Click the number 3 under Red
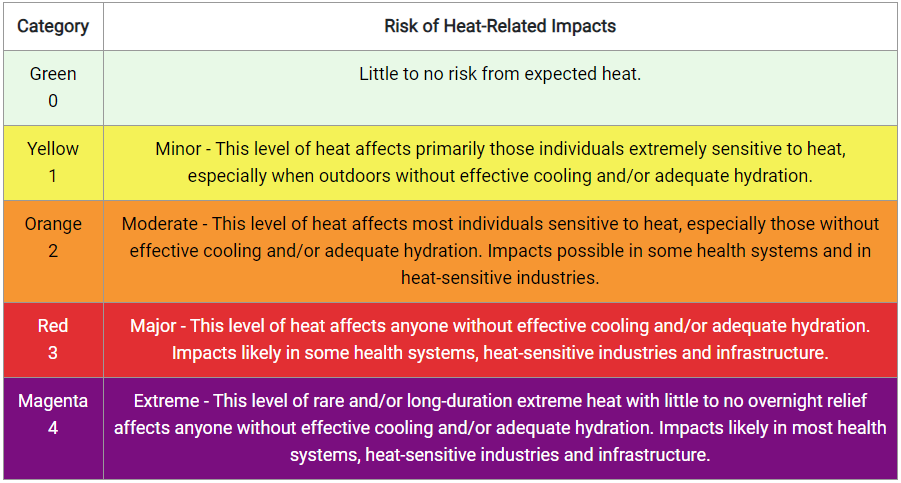 point(53,353)
